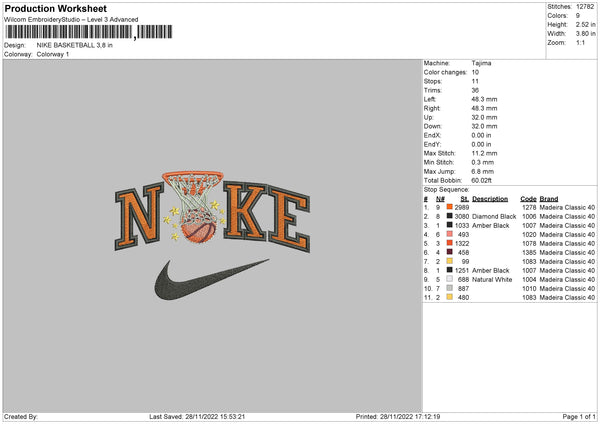Click the letter E in the design
The height and width of the screenshot is (424, 600).
click(289, 220)
